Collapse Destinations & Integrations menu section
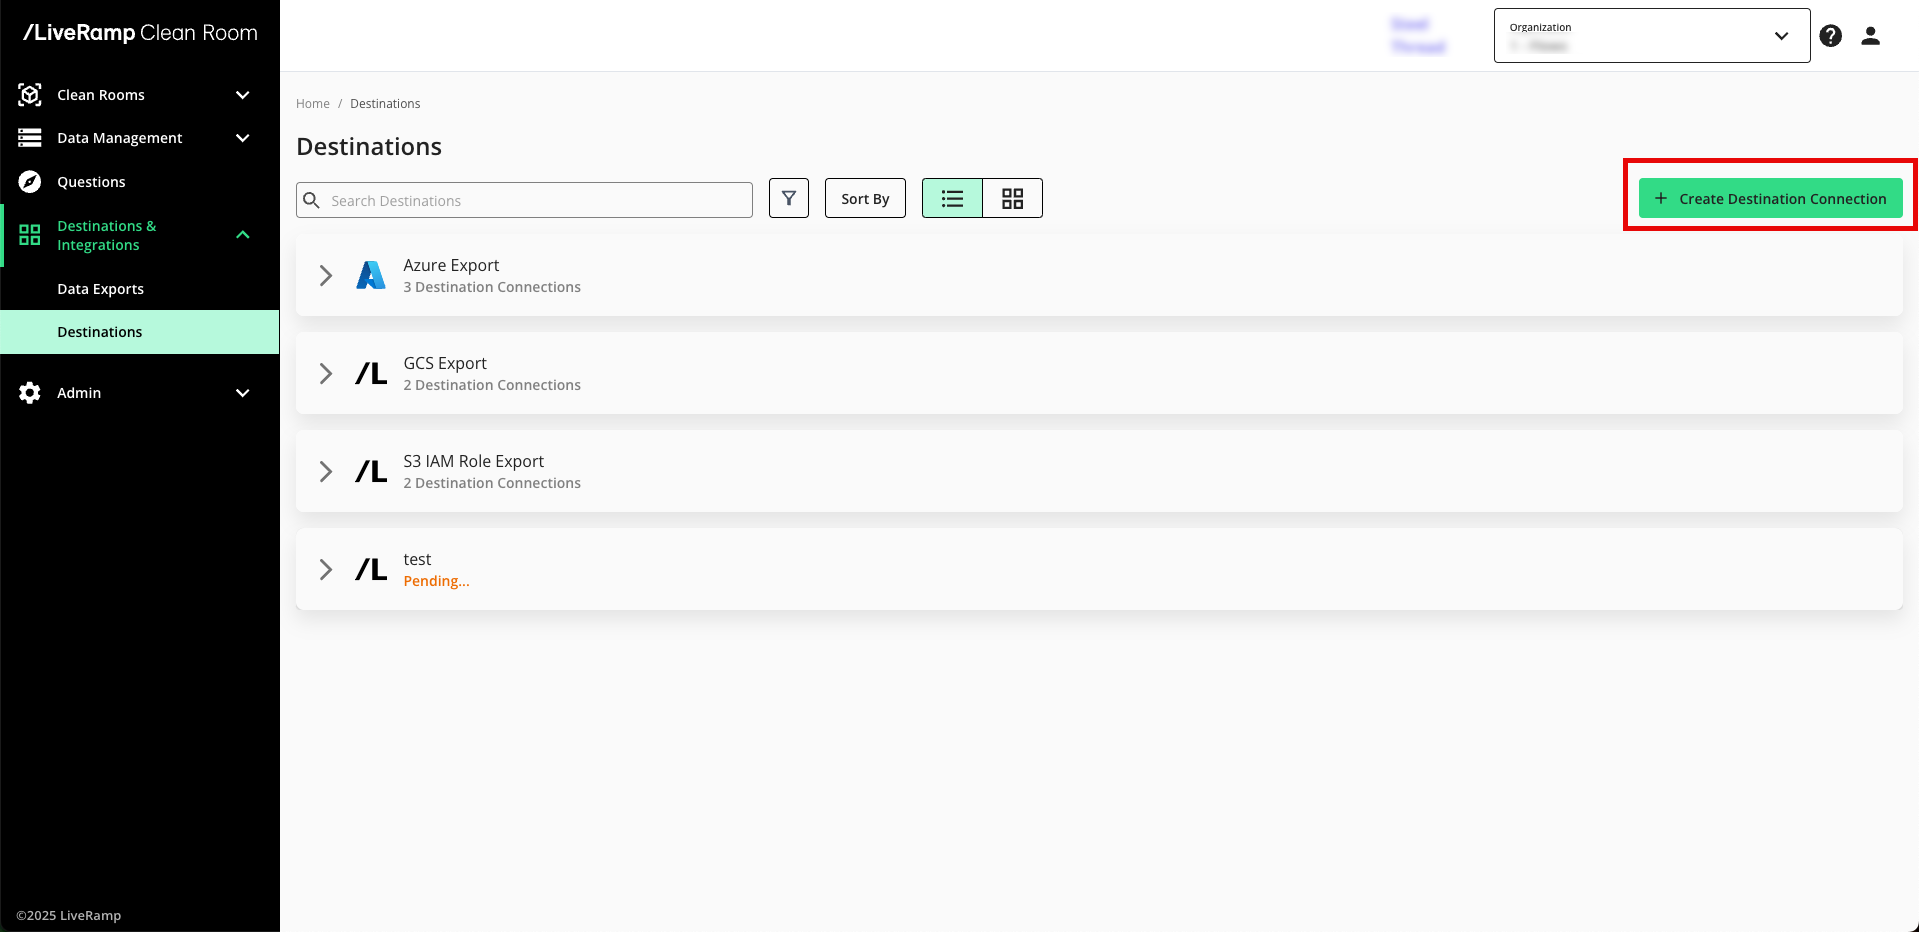1919x932 pixels. (242, 235)
